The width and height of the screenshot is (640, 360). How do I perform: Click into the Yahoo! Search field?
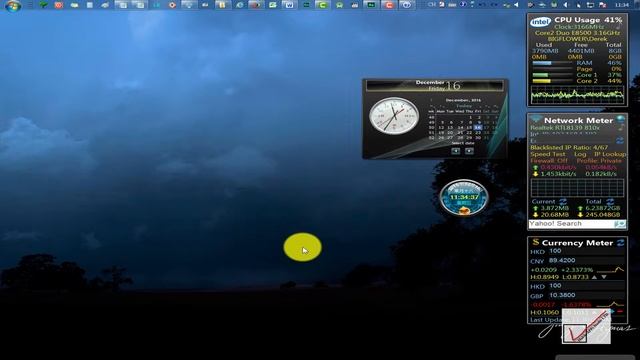pos(571,224)
